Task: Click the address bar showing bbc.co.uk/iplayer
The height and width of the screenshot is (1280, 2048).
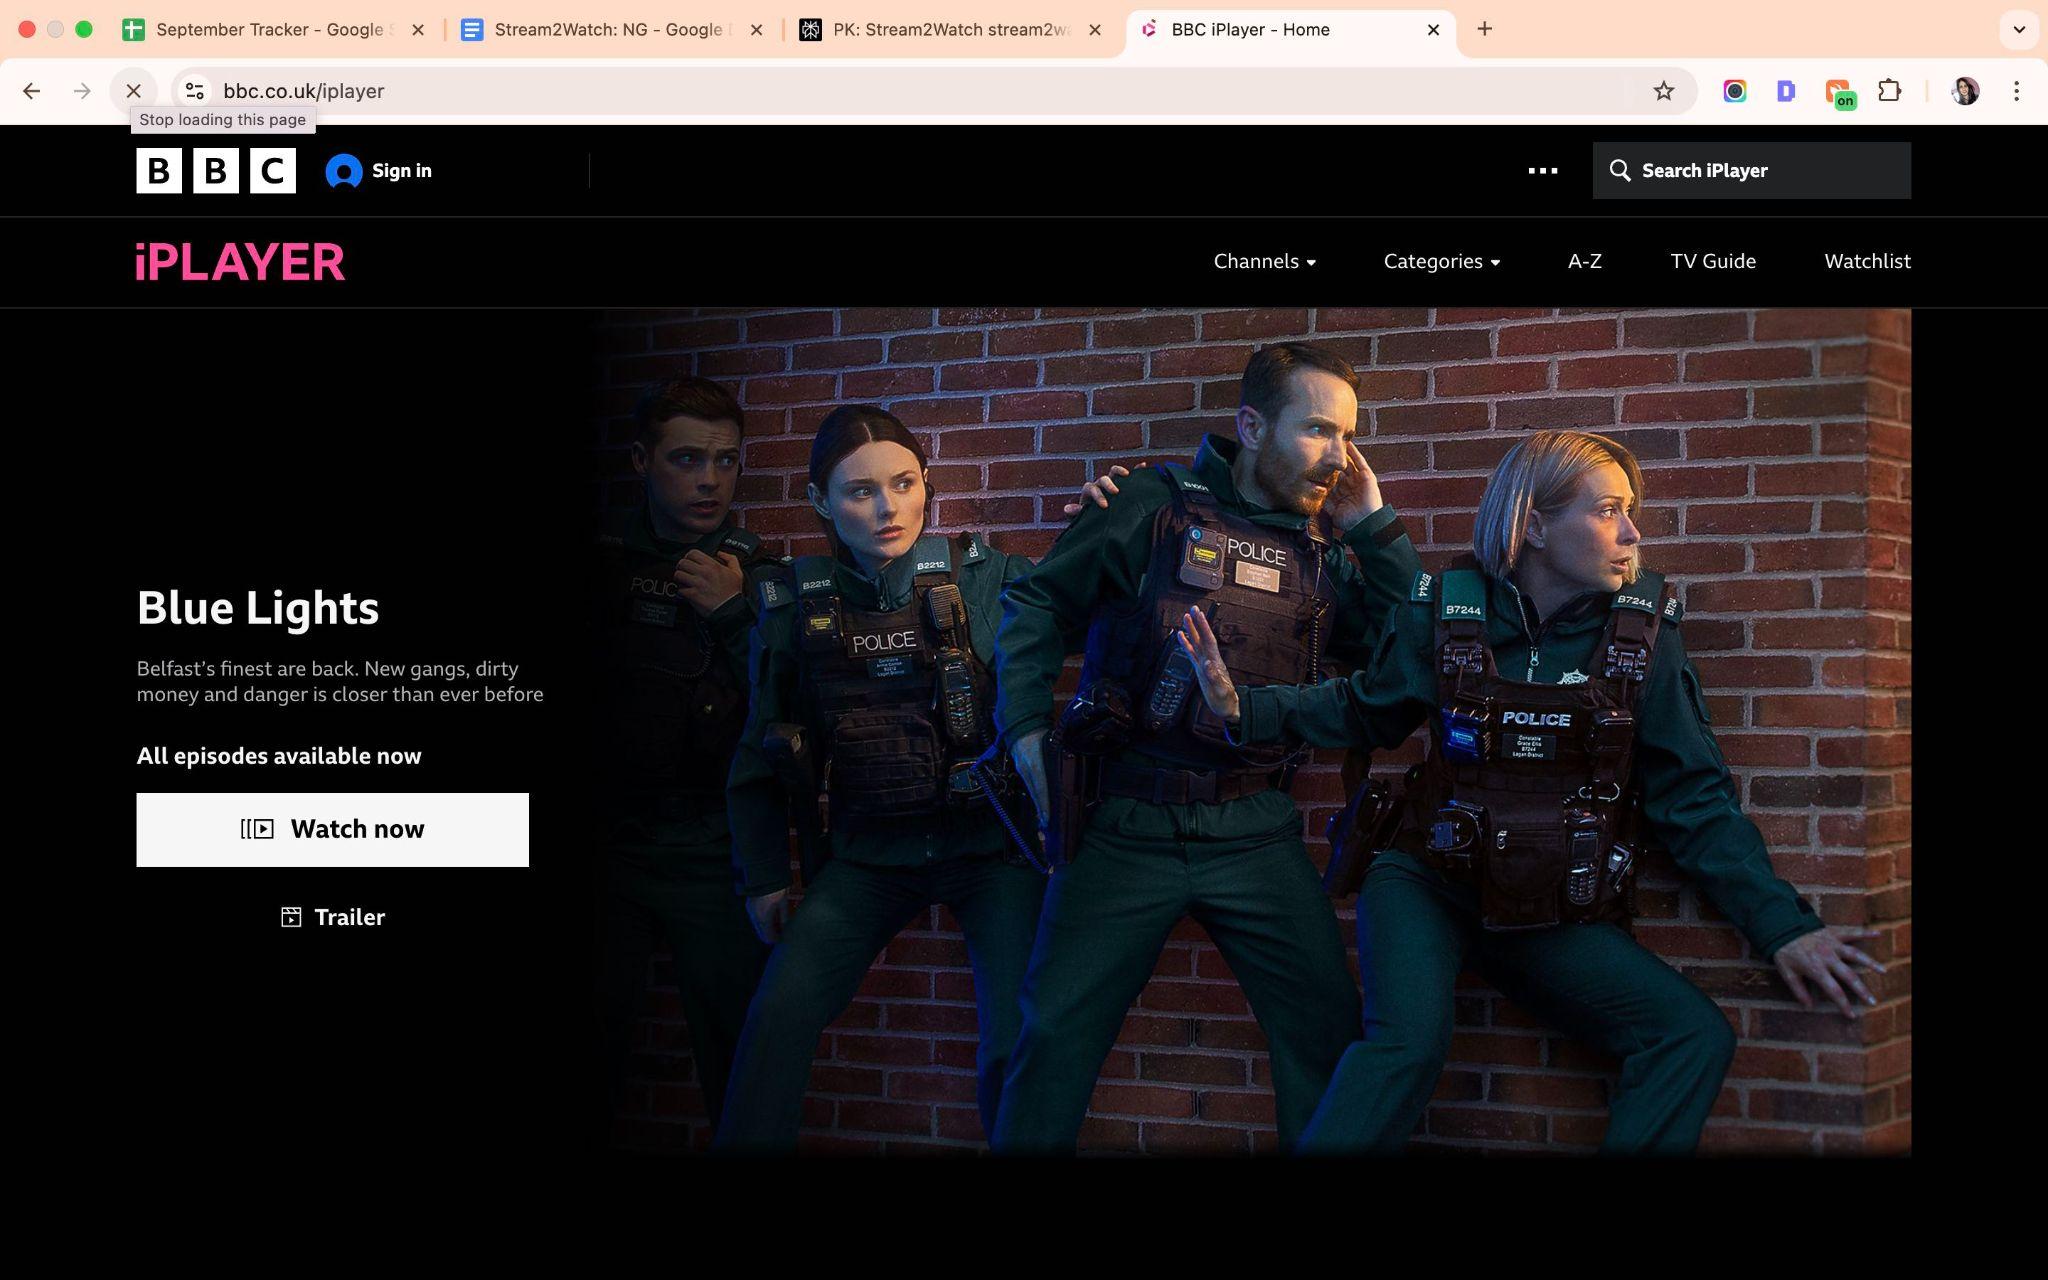Action: point(305,91)
